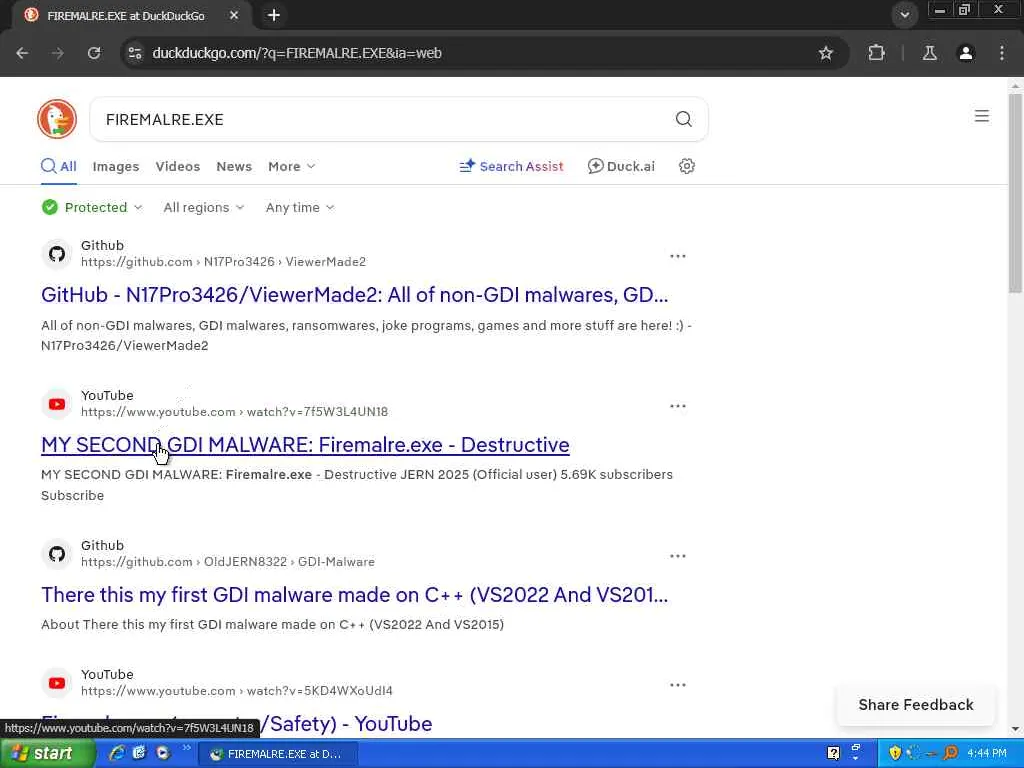Open the hamburger menu on DuckDuckGo page
1024x768 pixels.
[x=981, y=116]
